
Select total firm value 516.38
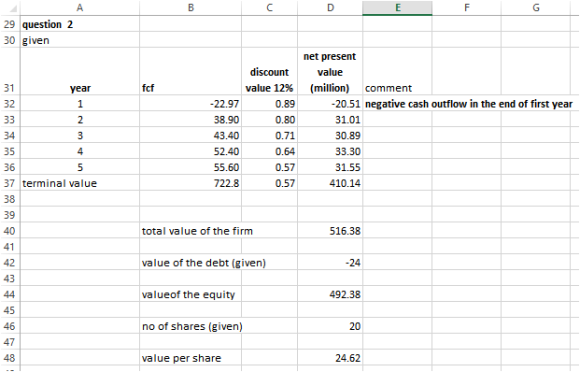pos(330,231)
